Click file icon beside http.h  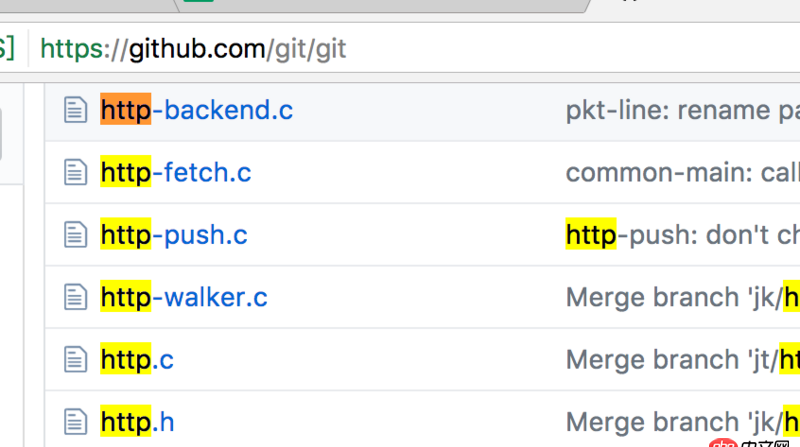[76, 422]
